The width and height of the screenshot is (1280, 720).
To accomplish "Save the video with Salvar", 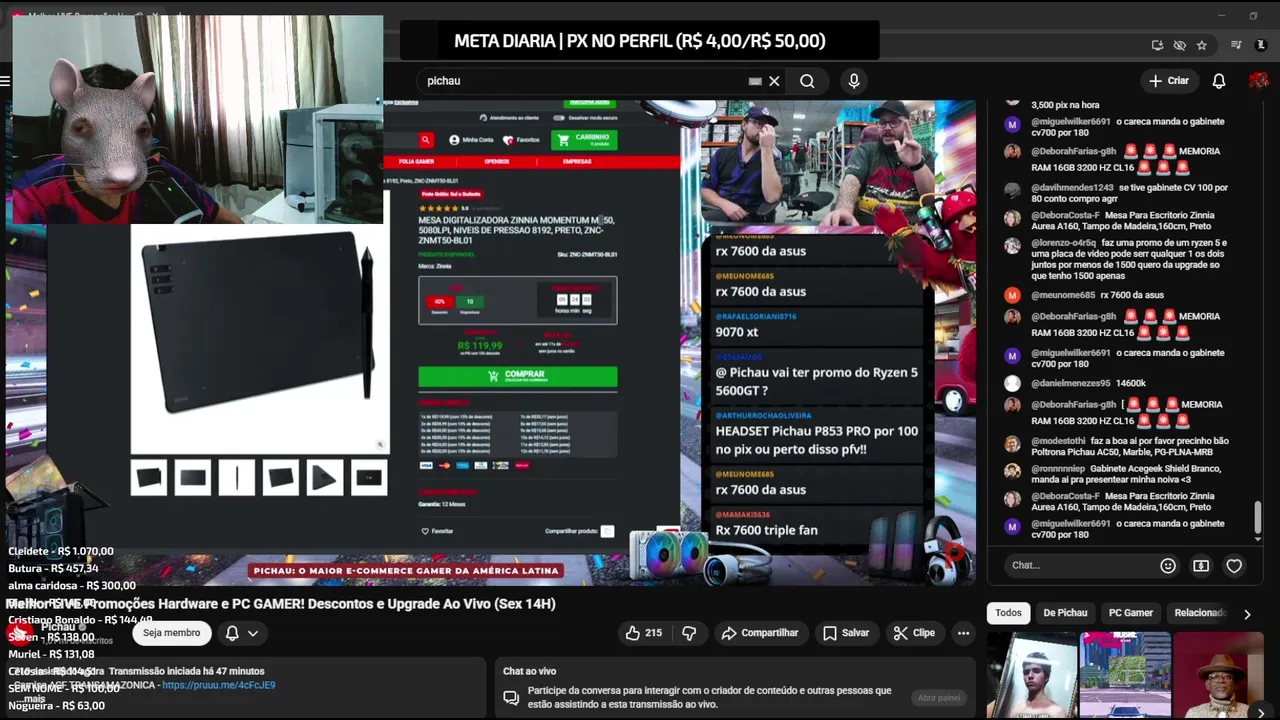I will 846,633.
